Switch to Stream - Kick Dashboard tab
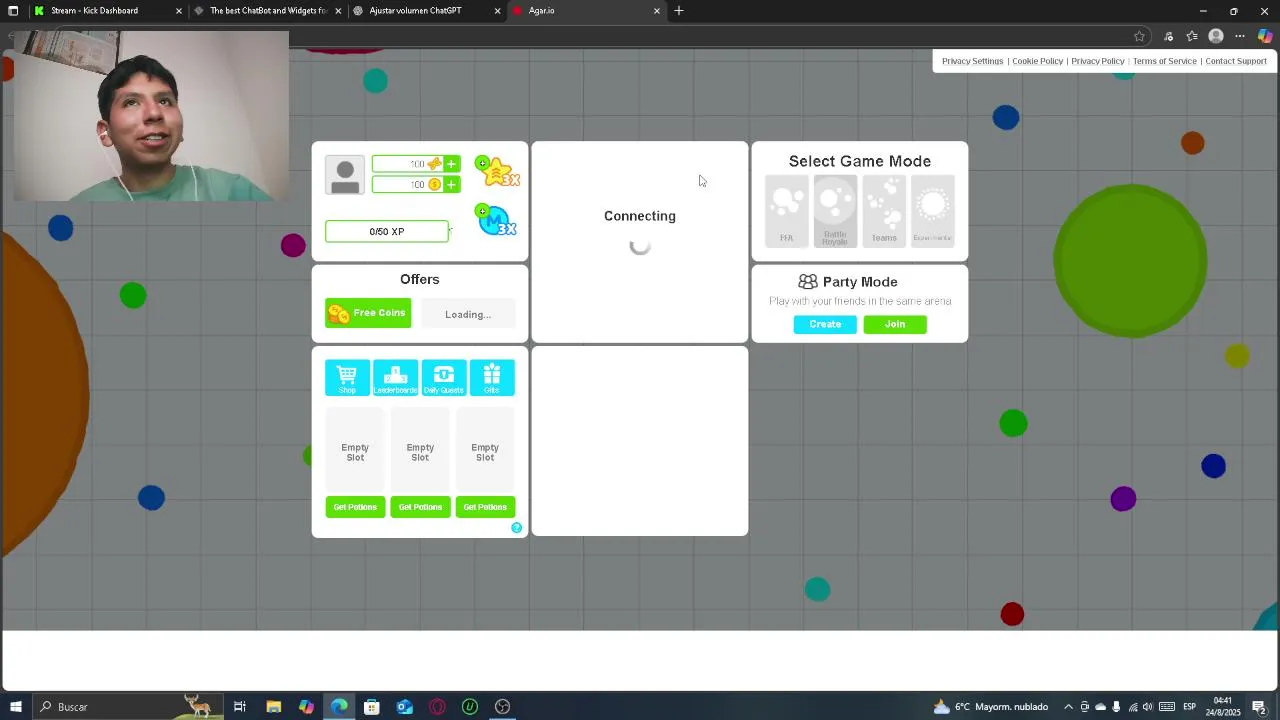The image size is (1280, 720). (x=107, y=11)
